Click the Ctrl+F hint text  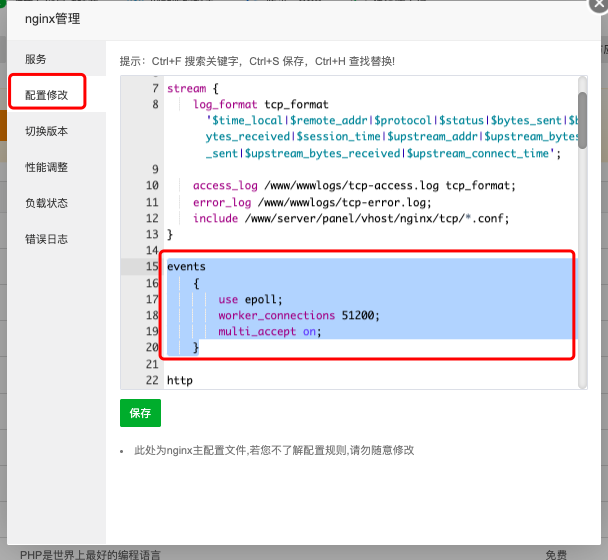coord(257,61)
